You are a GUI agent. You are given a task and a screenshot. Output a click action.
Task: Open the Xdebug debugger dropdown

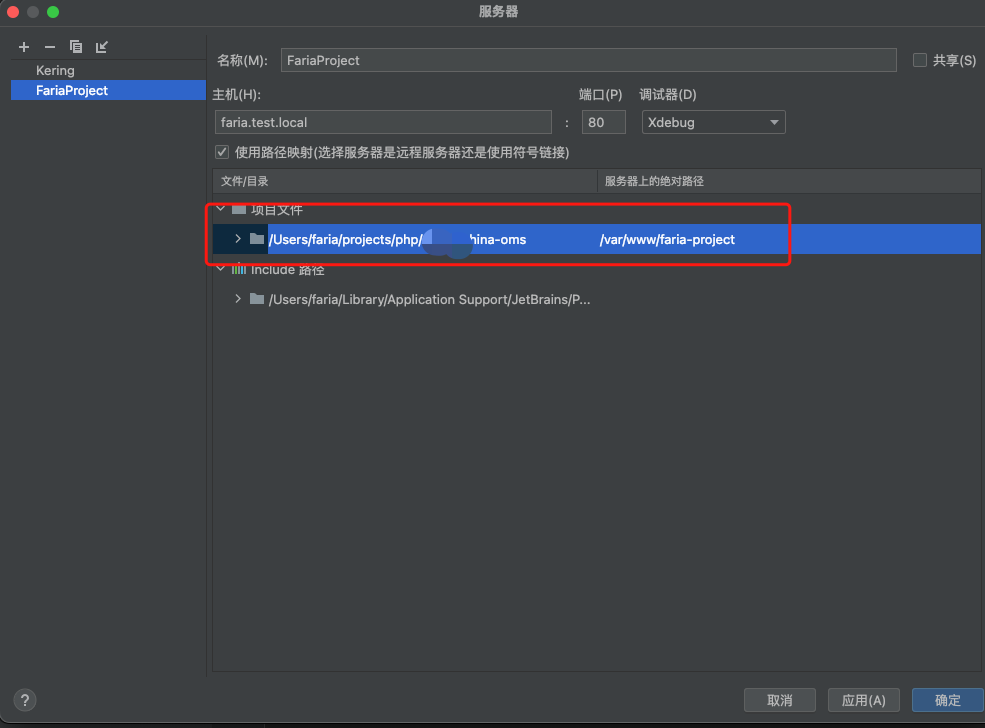(713, 122)
